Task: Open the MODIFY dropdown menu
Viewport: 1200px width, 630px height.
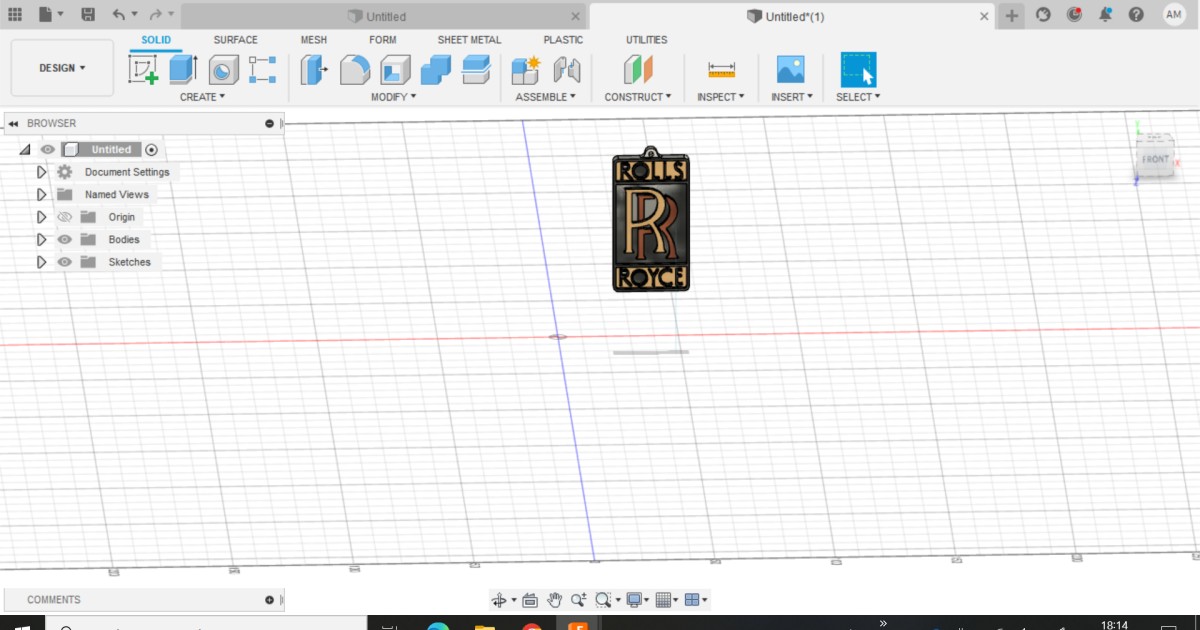Action: pos(393,97)
